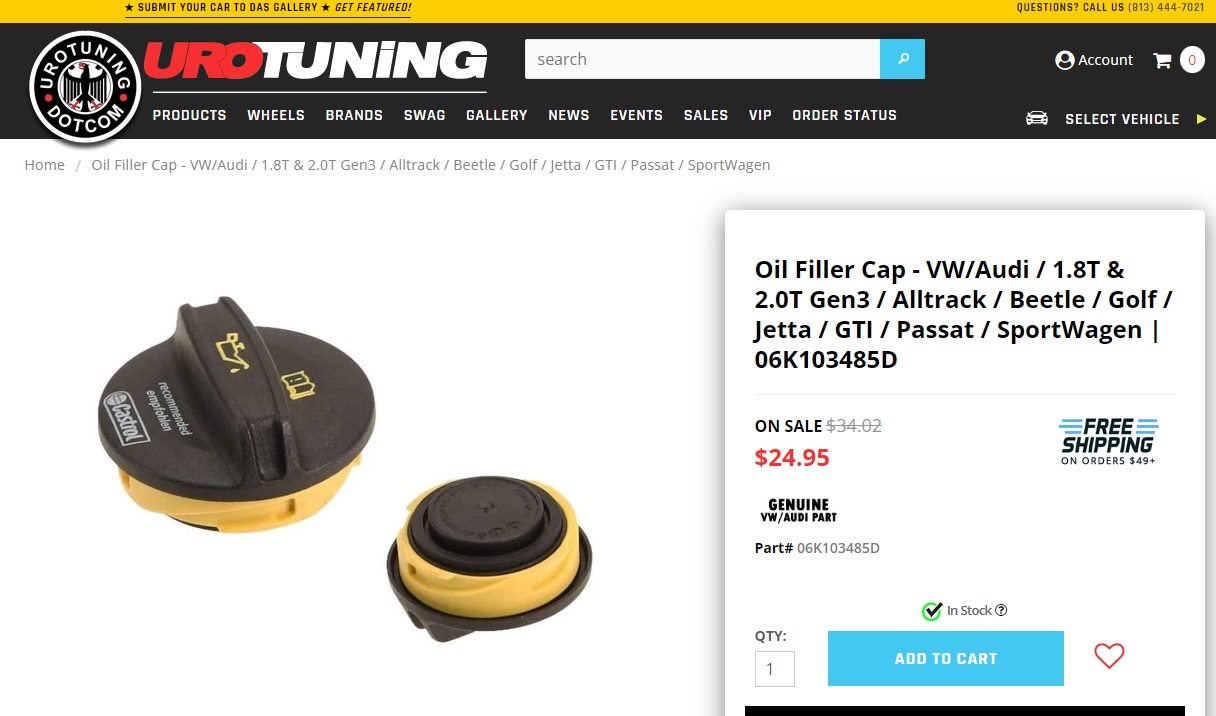
Task: Click the In Stock help question mark
Action: [x=1001, y=610]
